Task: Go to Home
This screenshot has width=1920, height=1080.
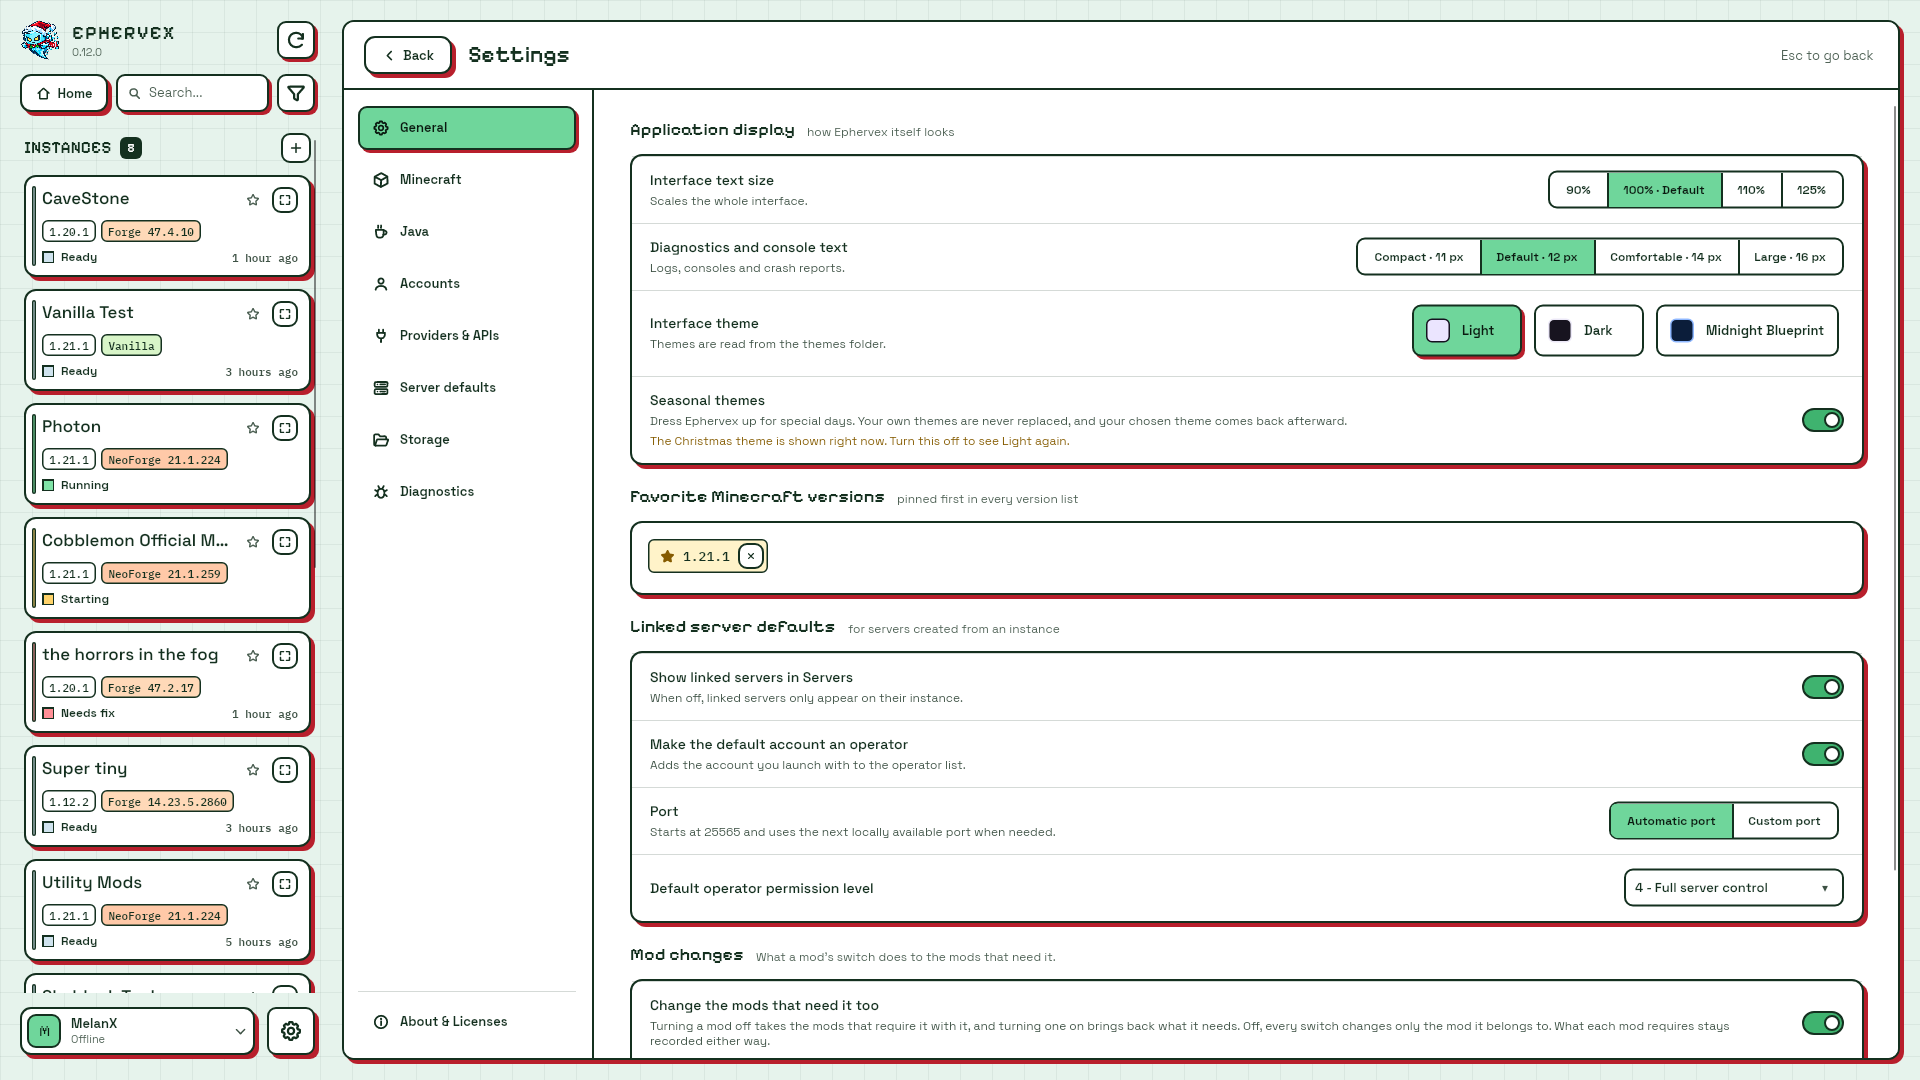Action: (64, 93)
